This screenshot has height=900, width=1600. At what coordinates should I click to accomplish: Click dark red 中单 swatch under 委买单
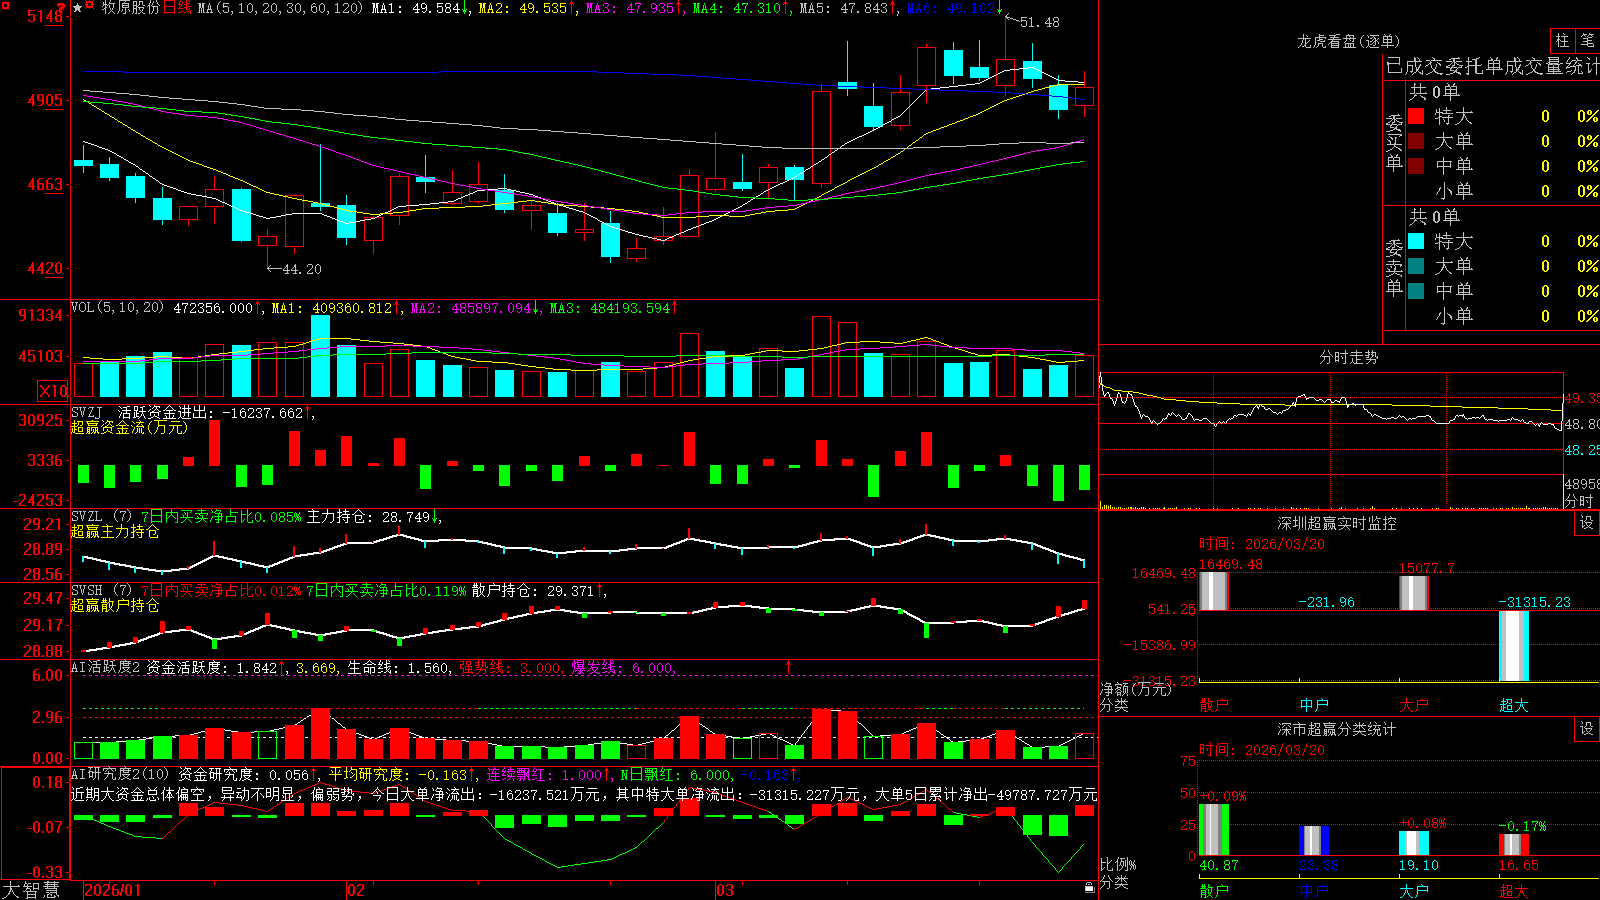coord(1416,166)
